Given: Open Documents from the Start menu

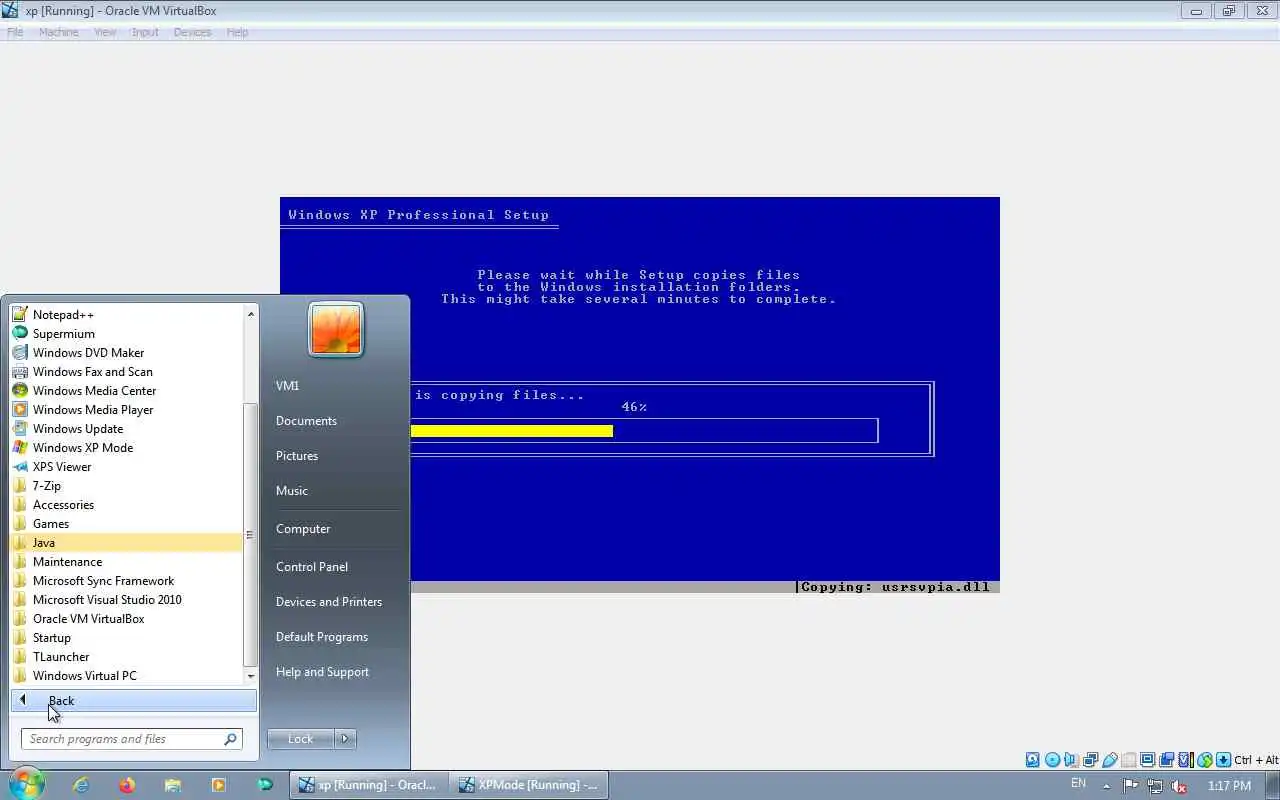Looking at the screenshot, I should coord(306,420).
